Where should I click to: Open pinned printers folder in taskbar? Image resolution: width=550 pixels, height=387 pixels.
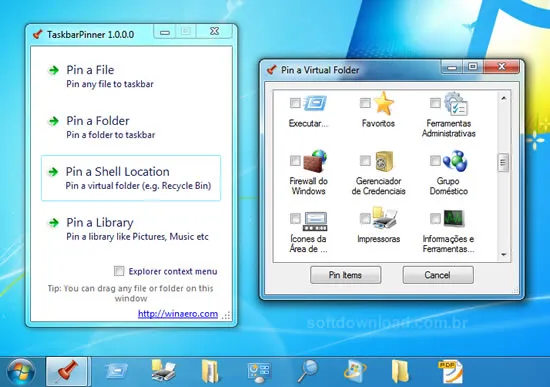click(163, 371)
